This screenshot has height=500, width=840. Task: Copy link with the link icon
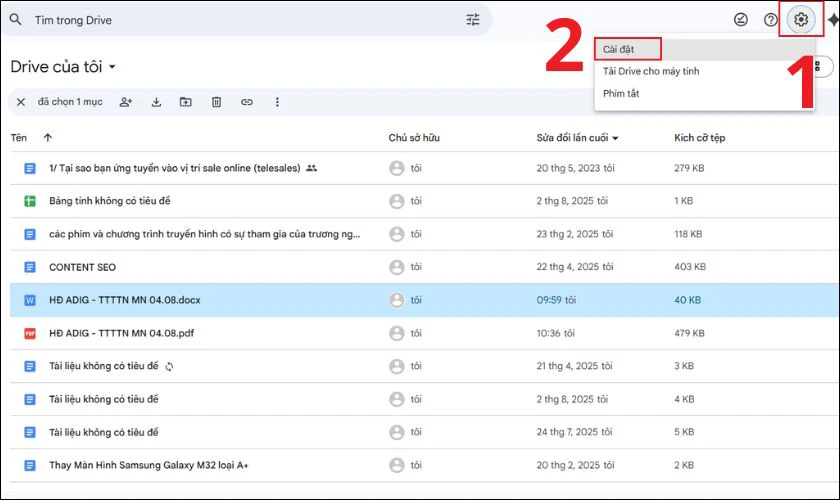point(246,102)
